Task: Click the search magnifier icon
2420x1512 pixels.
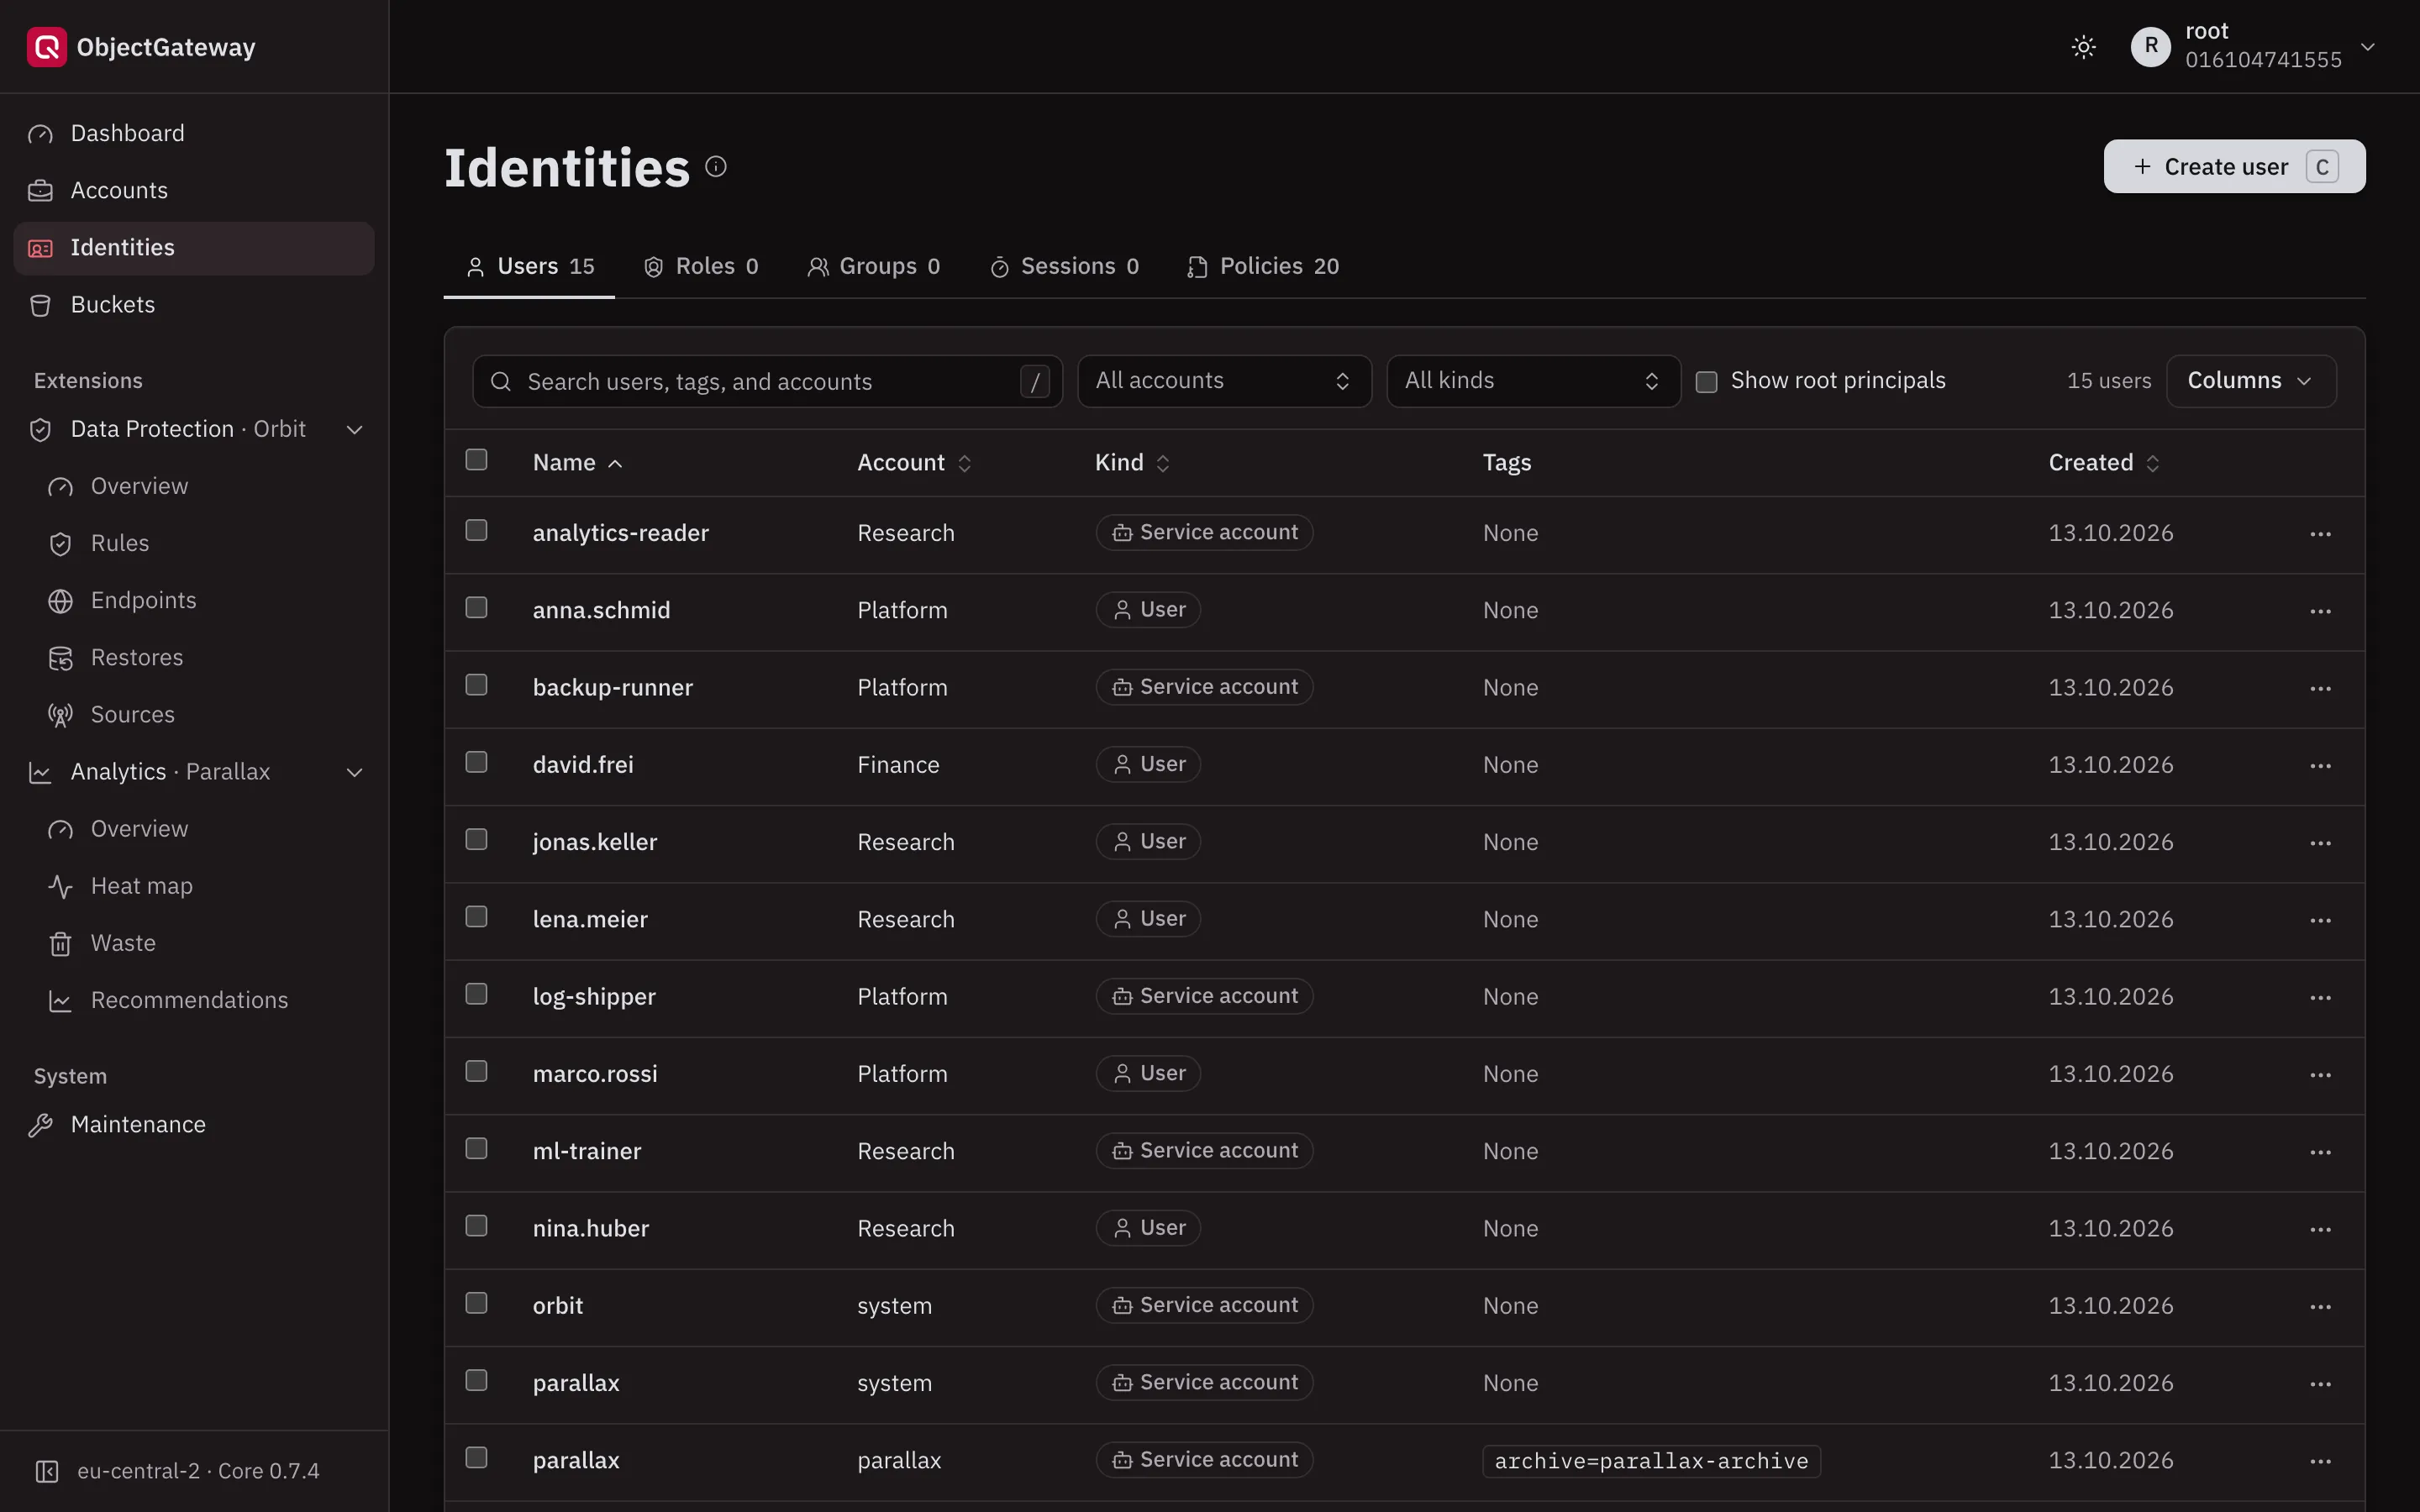Action: [x=501, y=381]
